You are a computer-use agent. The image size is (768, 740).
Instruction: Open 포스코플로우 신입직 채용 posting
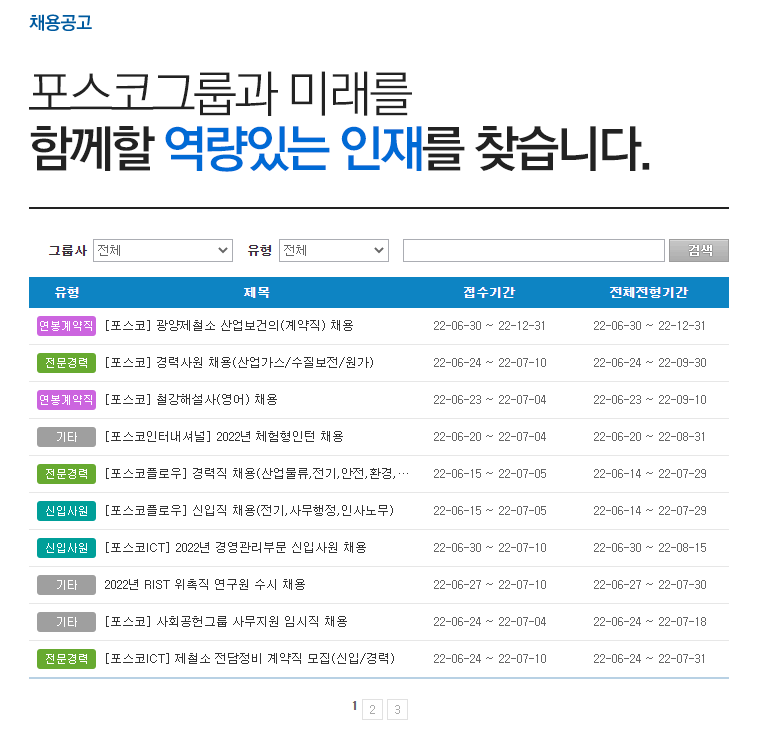[x=249, y=510]
